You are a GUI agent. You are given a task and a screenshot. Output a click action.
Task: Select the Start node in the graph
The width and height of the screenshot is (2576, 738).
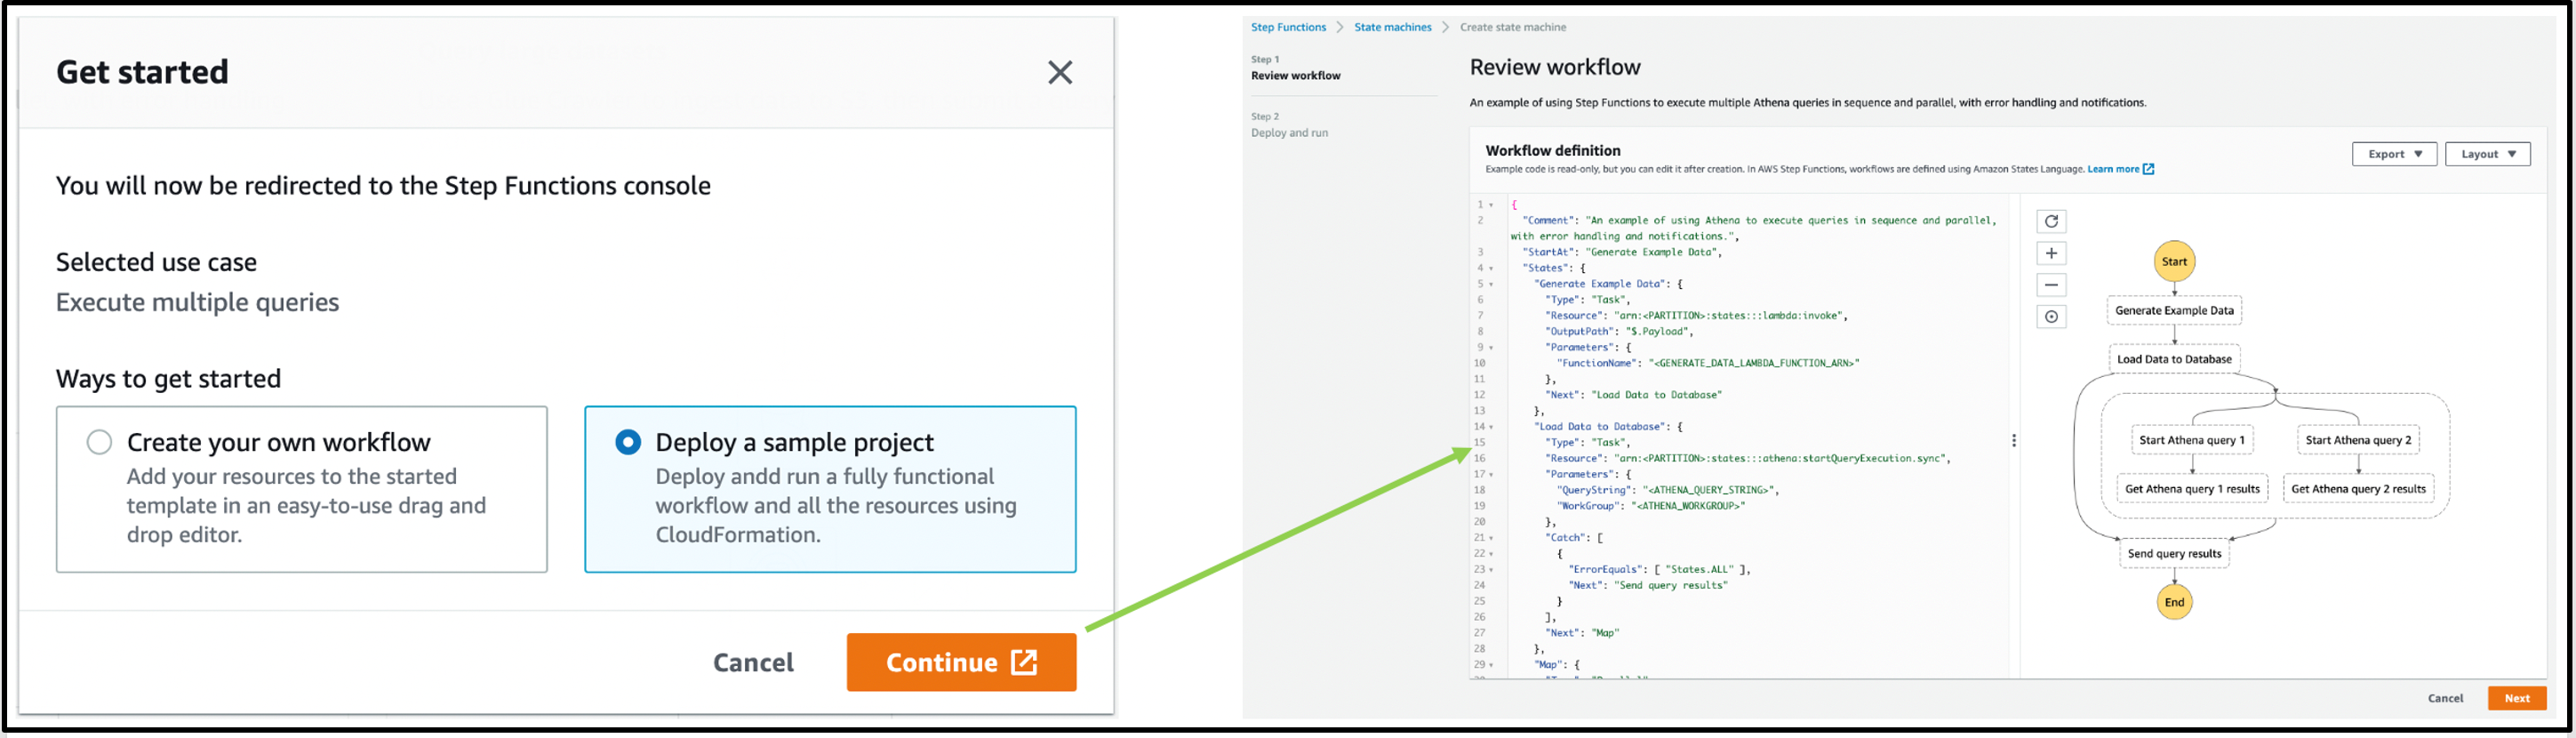click(x=2174, y=262)
